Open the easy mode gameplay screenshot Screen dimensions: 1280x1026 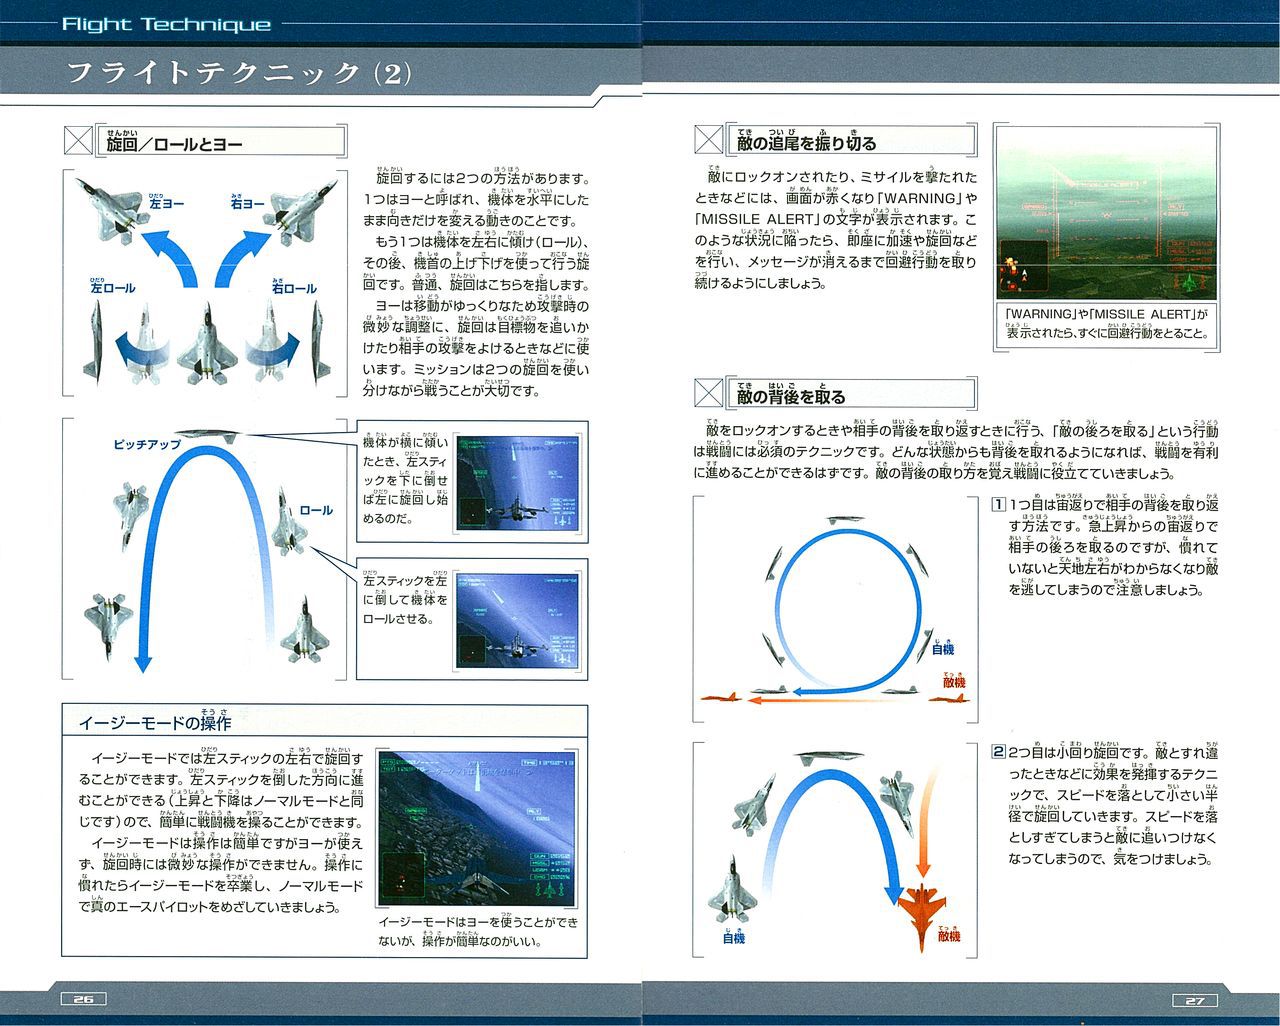tap(476, 827)
